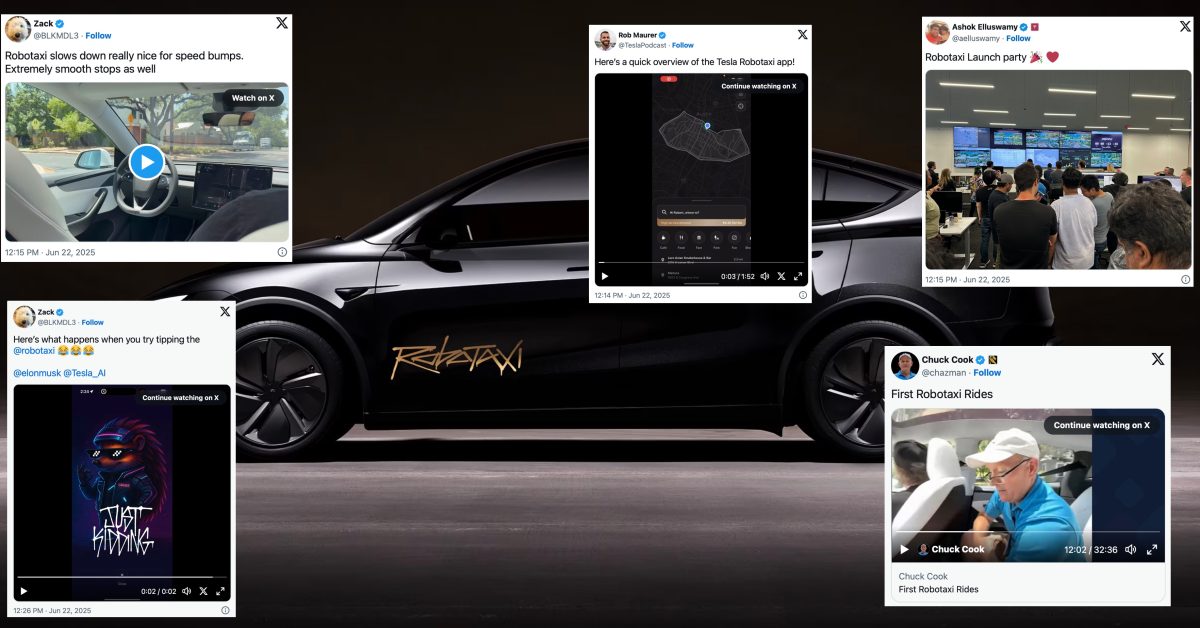Seek on the Just Kidding video progress bar
1200x628 pixels.
tap(121, 577)
